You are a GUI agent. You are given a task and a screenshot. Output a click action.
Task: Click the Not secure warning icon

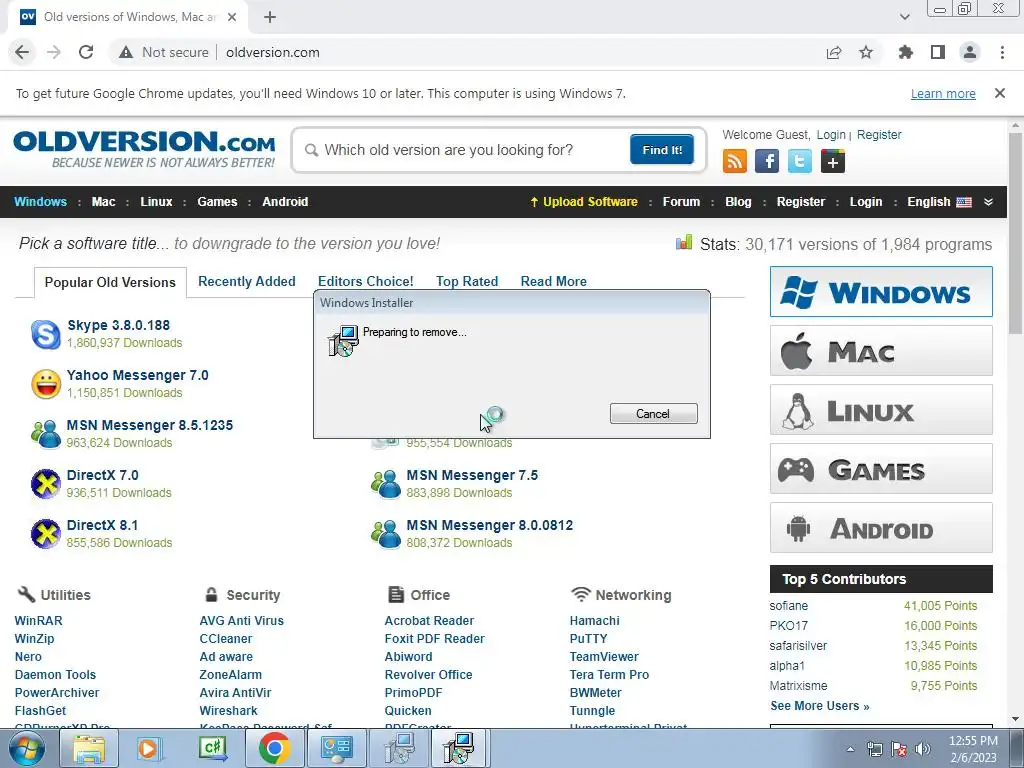click(126, 52)
